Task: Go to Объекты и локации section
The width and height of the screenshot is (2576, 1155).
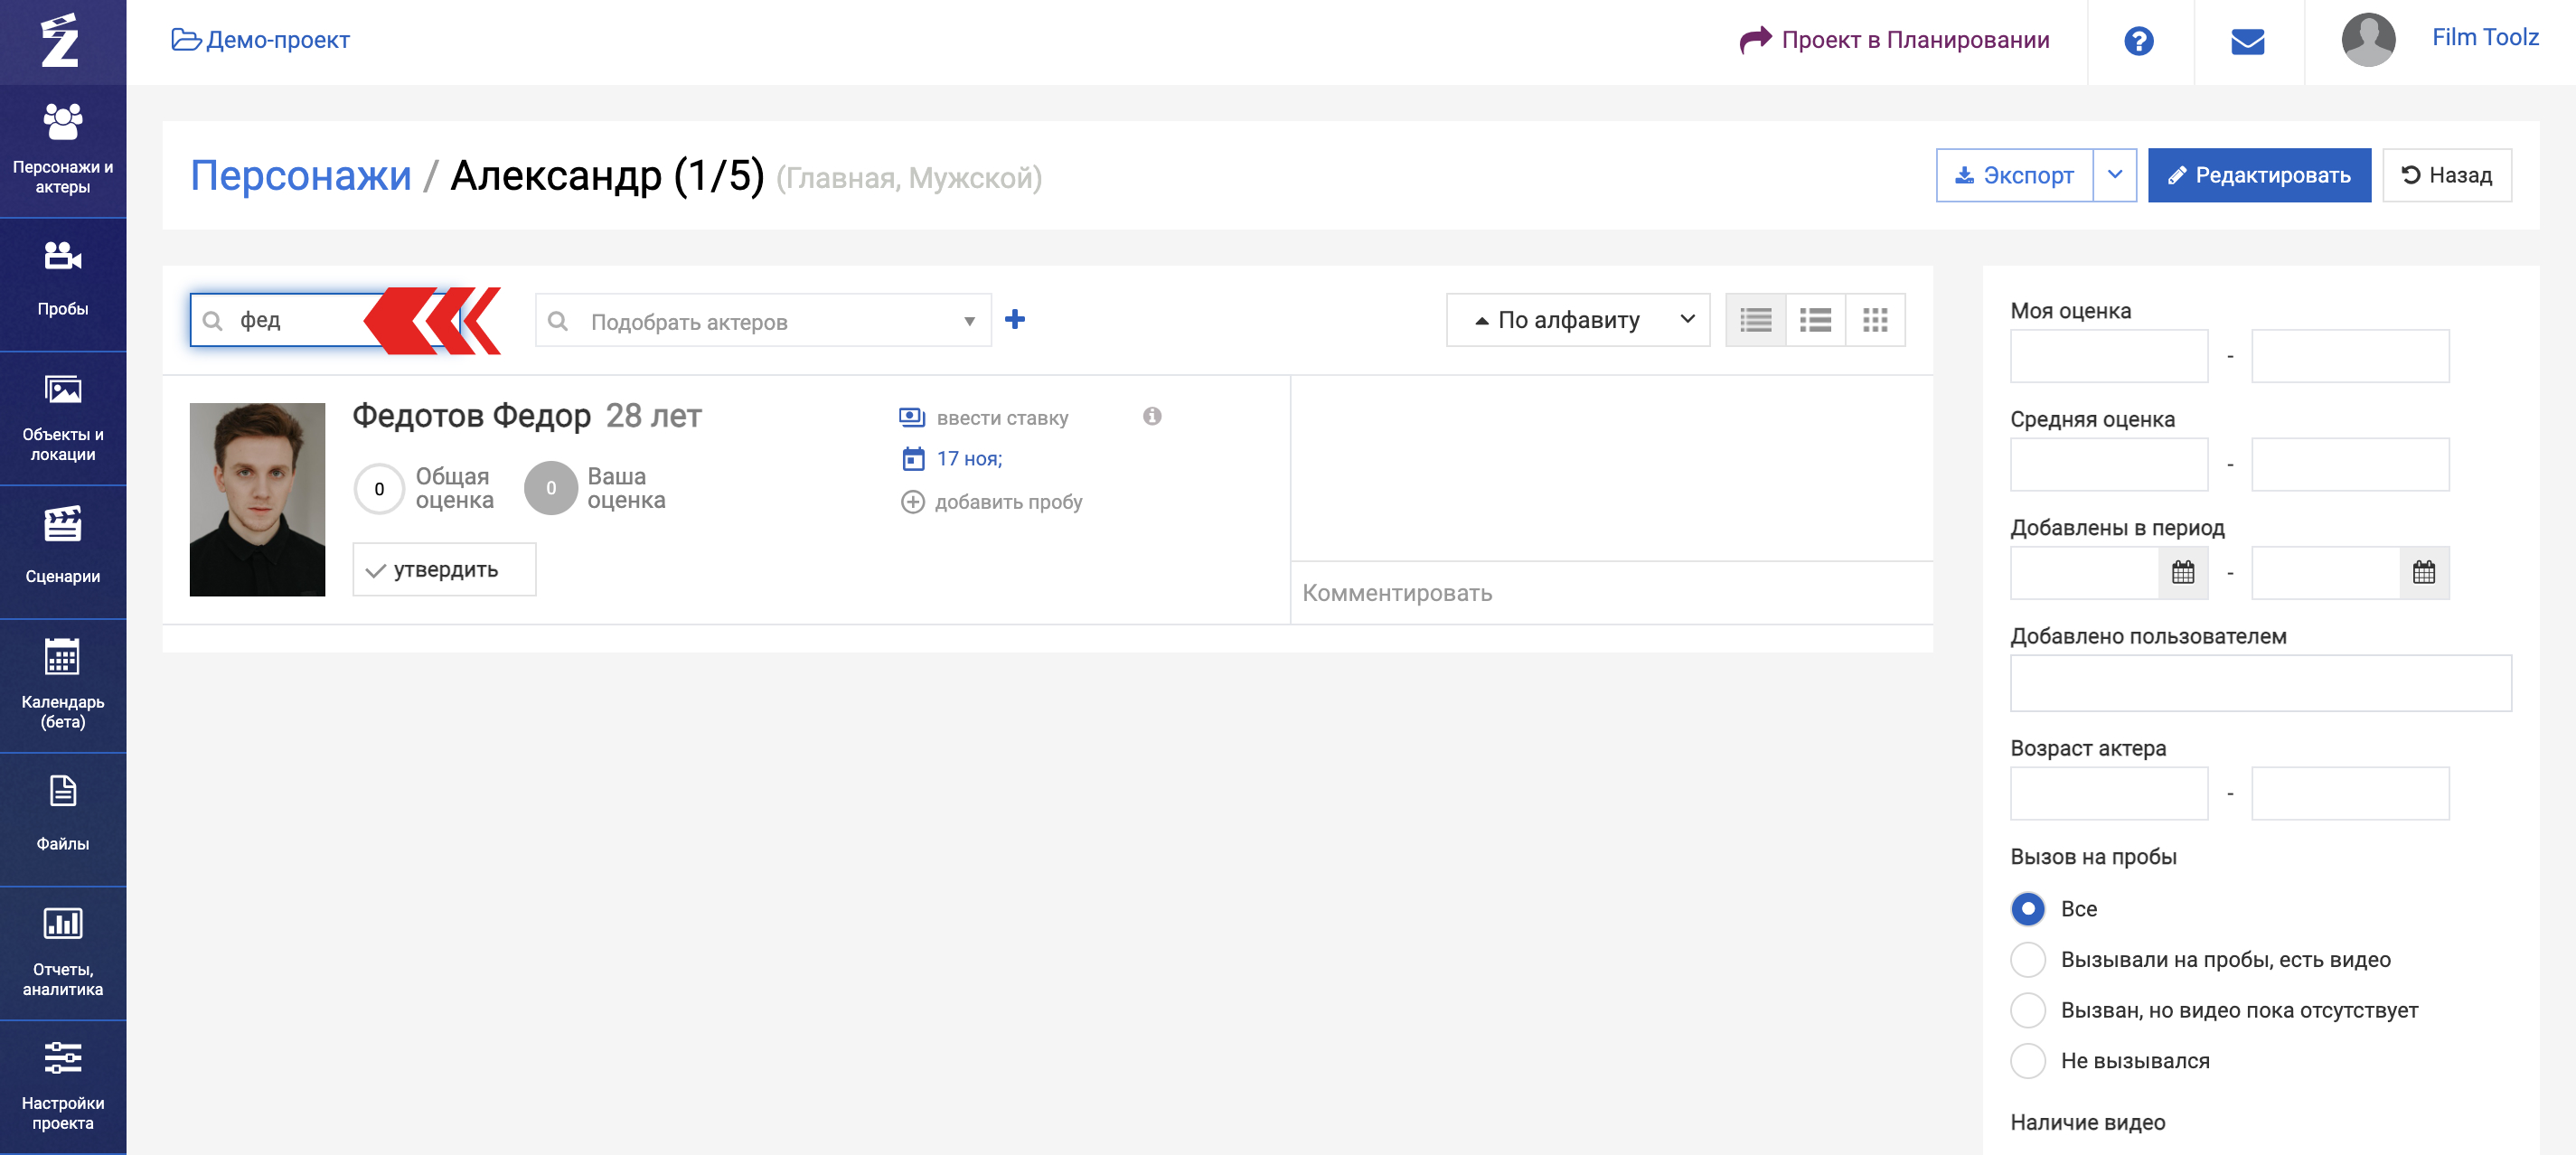Action: pos(63,418)
